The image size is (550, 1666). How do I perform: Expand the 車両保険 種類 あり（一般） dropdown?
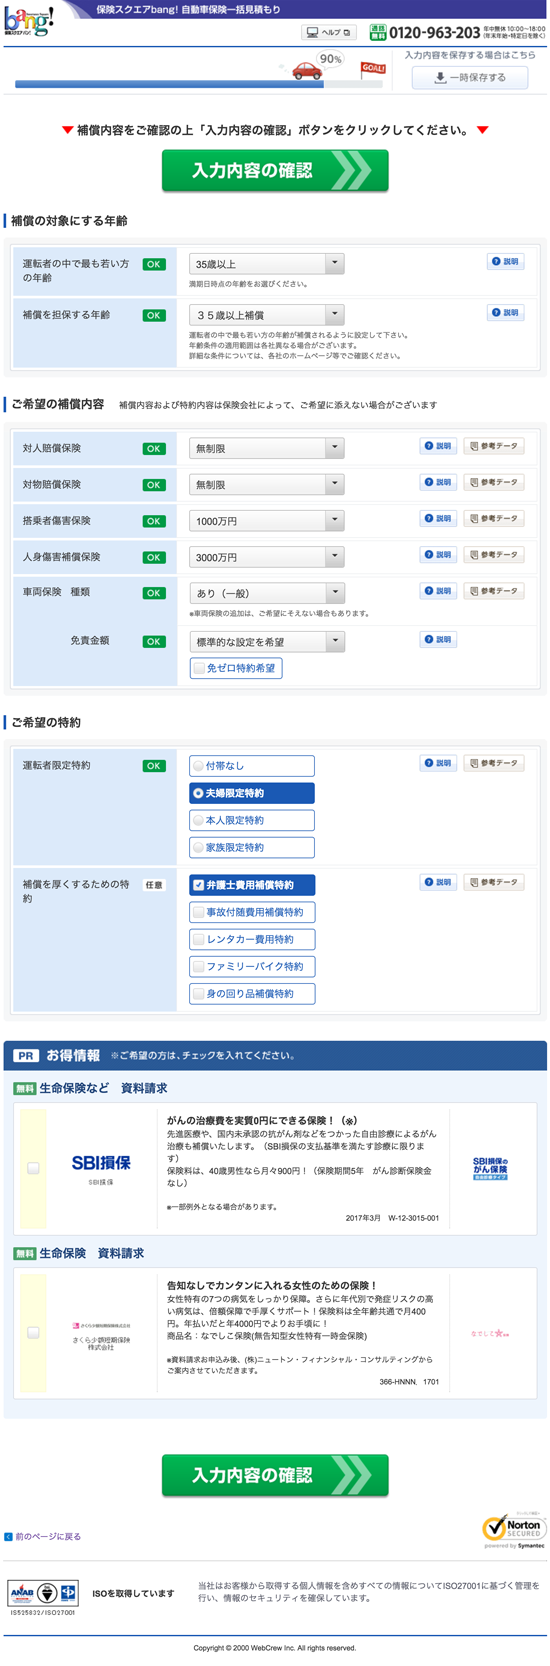point(267,593)
